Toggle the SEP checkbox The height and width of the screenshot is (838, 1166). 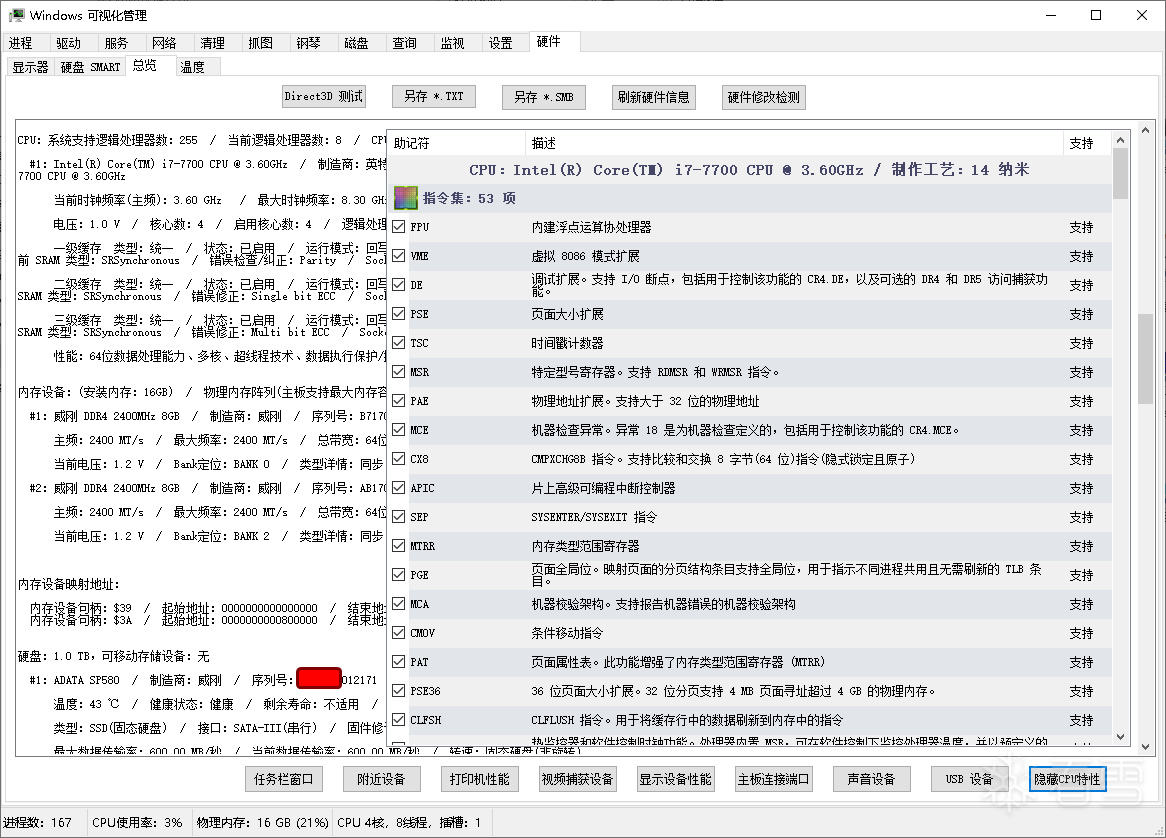[x=399, y=517]
